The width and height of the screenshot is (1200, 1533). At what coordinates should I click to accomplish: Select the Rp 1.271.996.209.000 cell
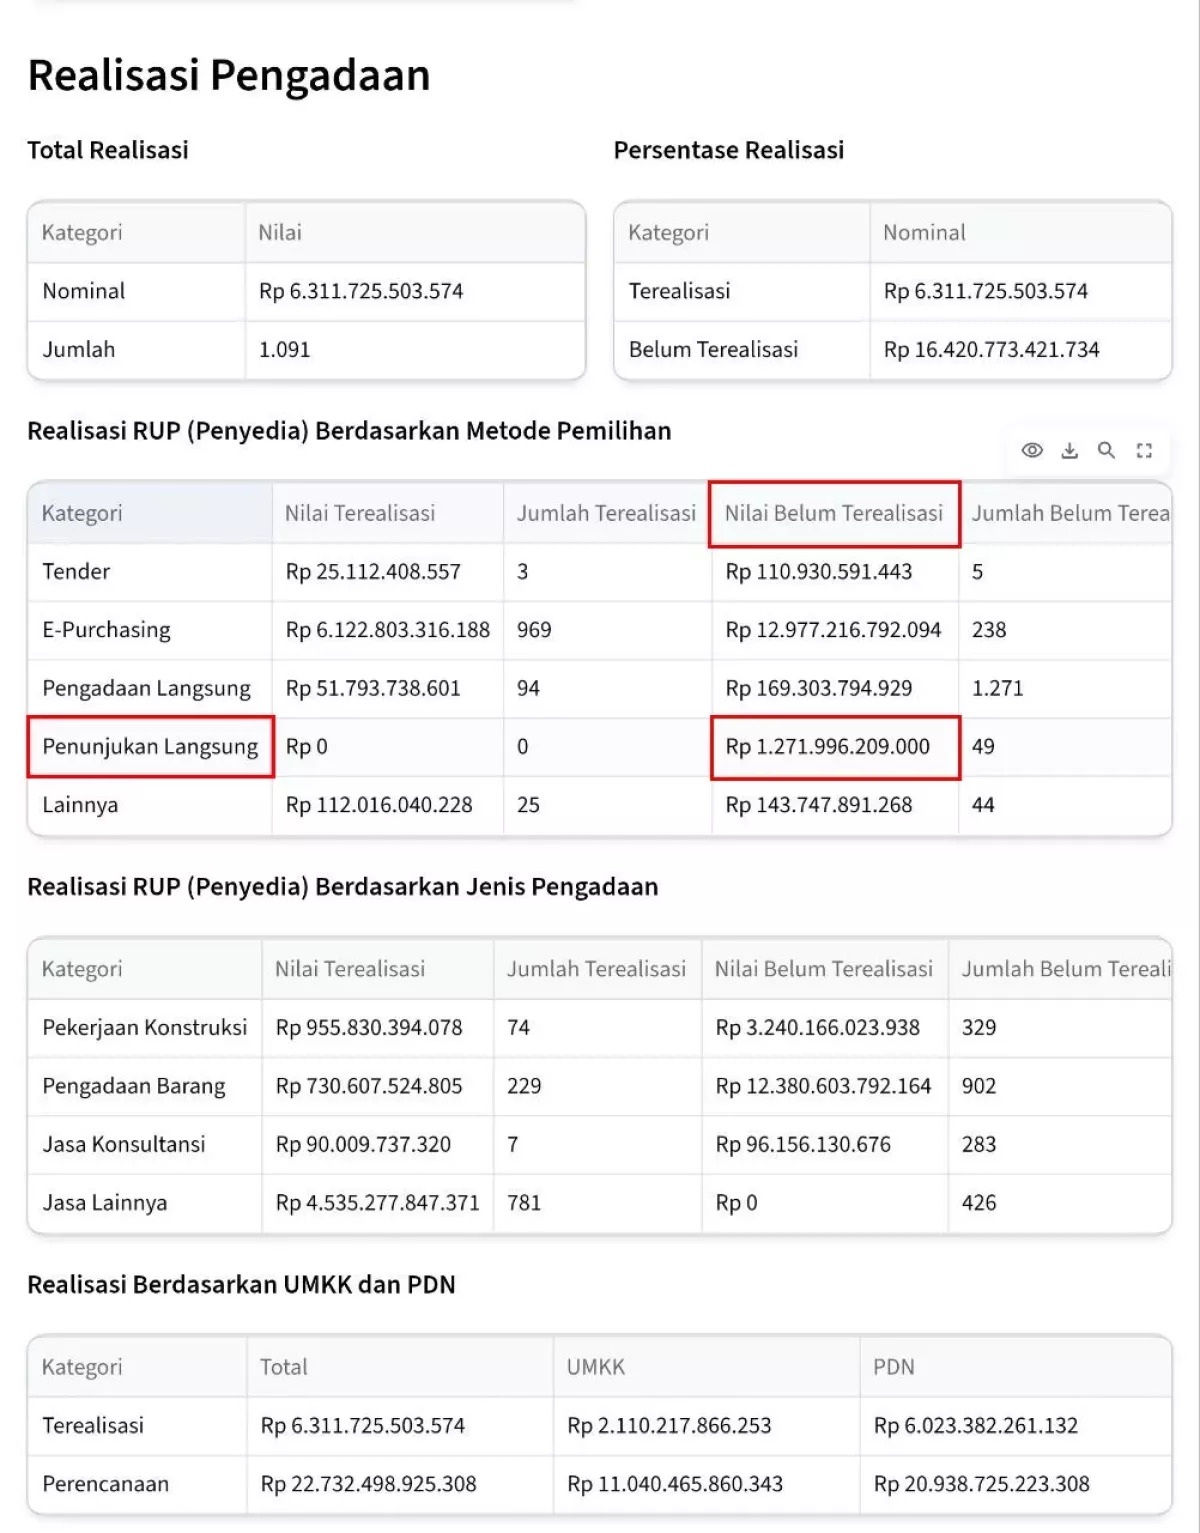pos(835,747)
